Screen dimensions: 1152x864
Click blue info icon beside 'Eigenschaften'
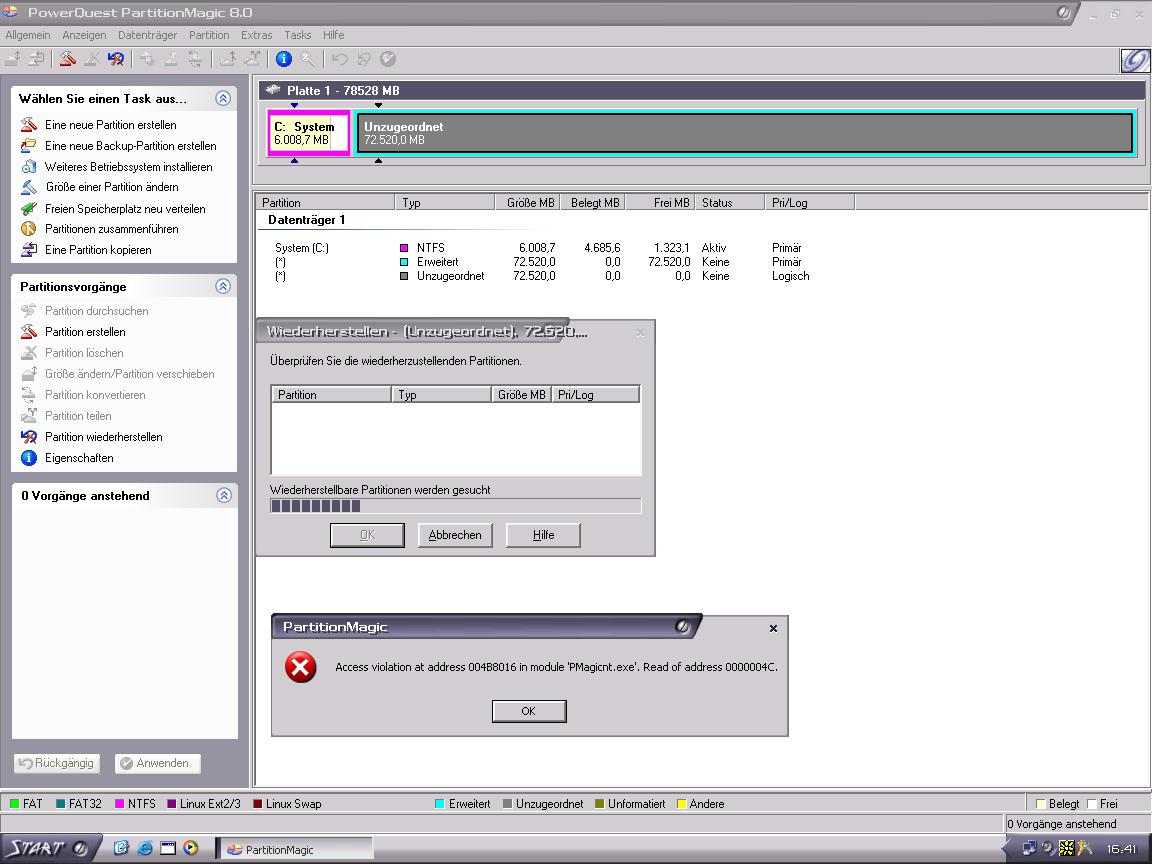pos(29,458)
